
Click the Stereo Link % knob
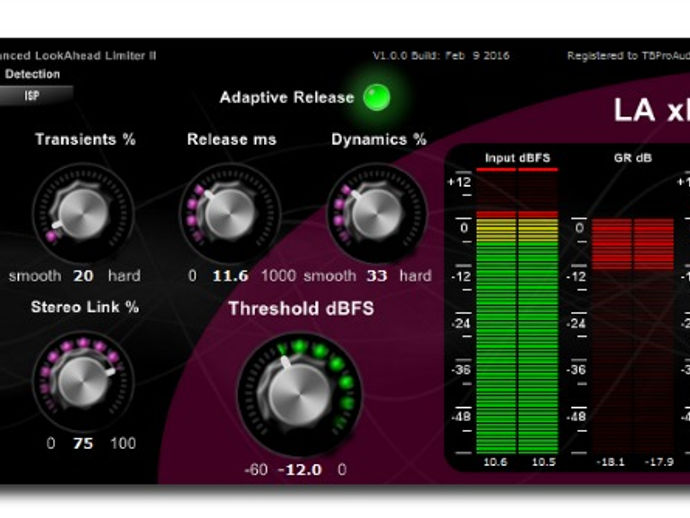83,381
